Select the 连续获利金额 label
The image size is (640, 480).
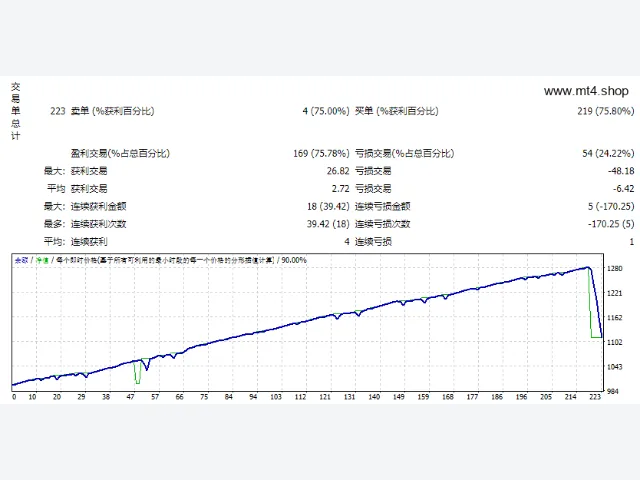pos(98,207)
